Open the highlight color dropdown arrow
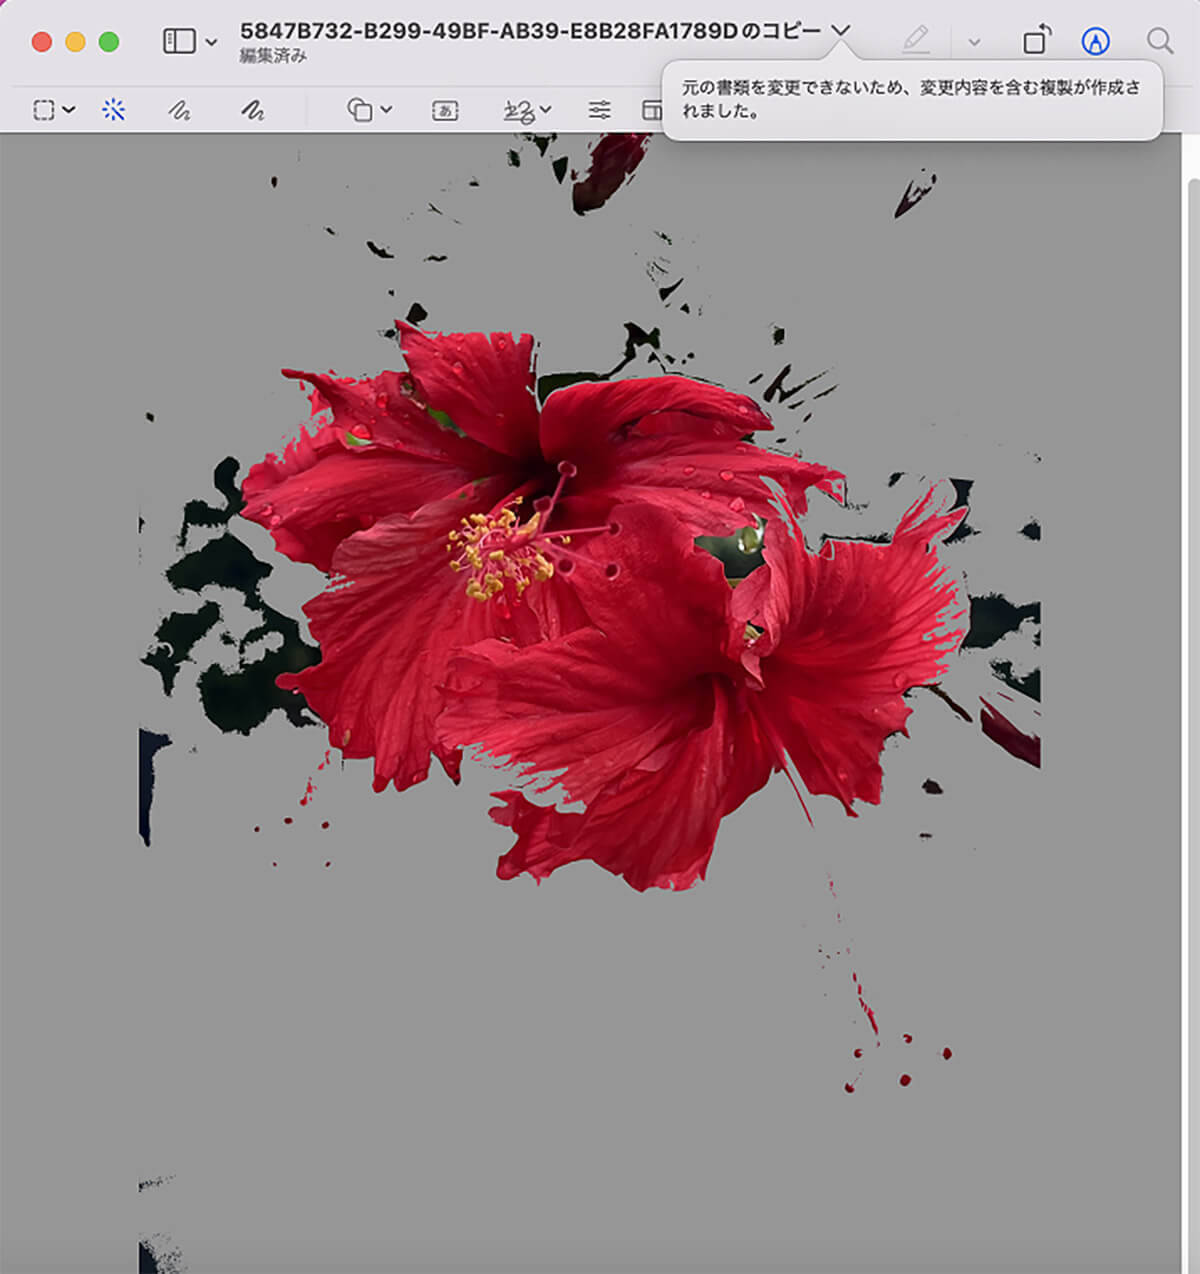The image size is (1200, 1274). [974, 42]
